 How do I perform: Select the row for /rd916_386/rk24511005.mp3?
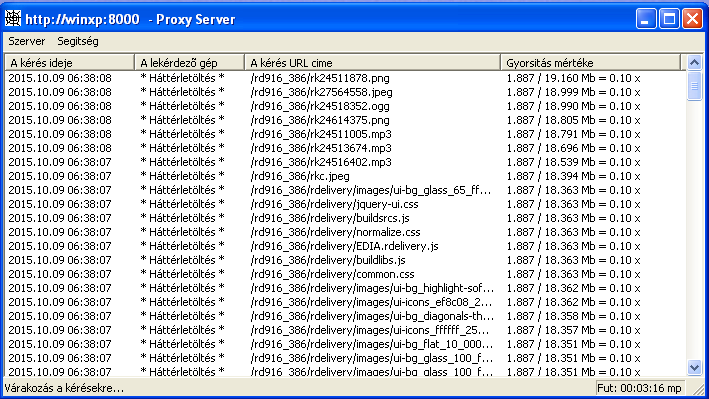click(345, 134)
